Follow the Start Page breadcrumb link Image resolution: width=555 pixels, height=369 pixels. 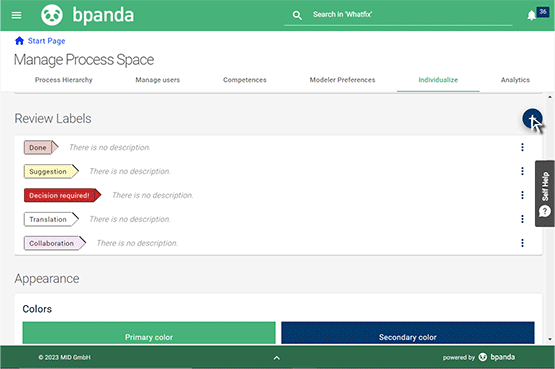pos(46,41)
